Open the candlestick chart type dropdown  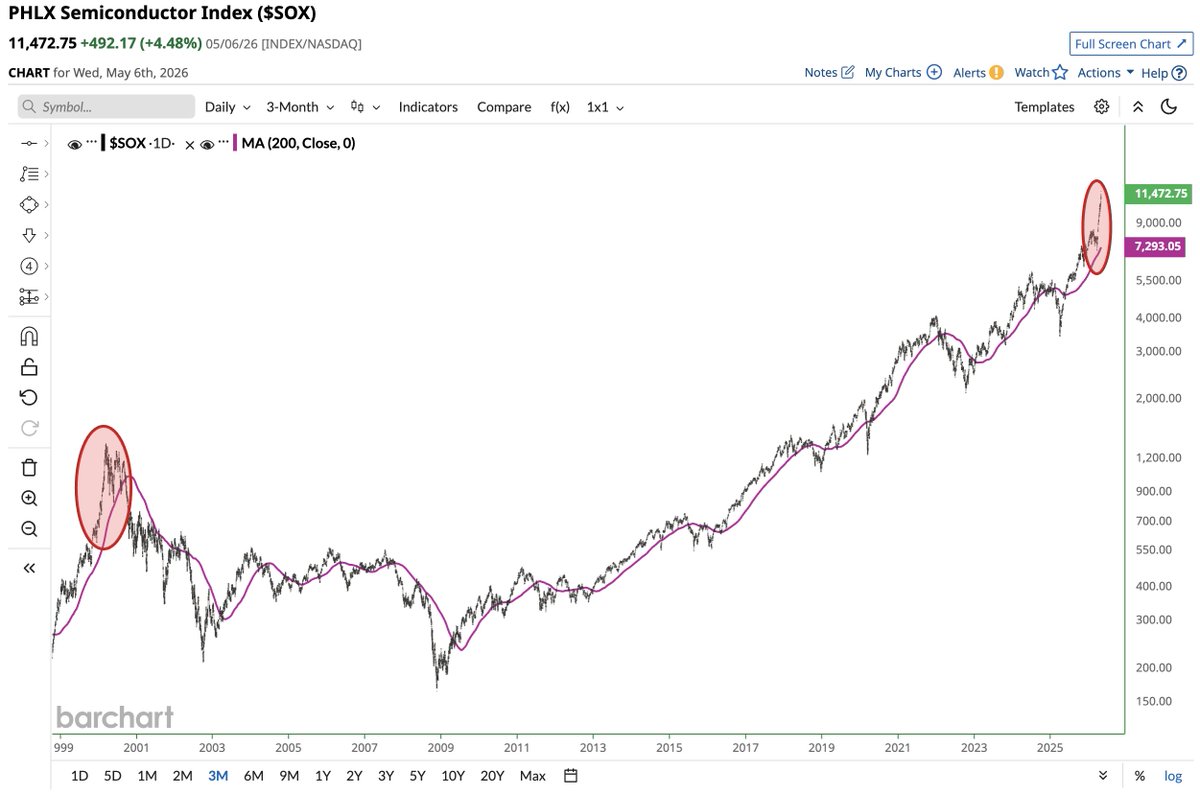364,107
